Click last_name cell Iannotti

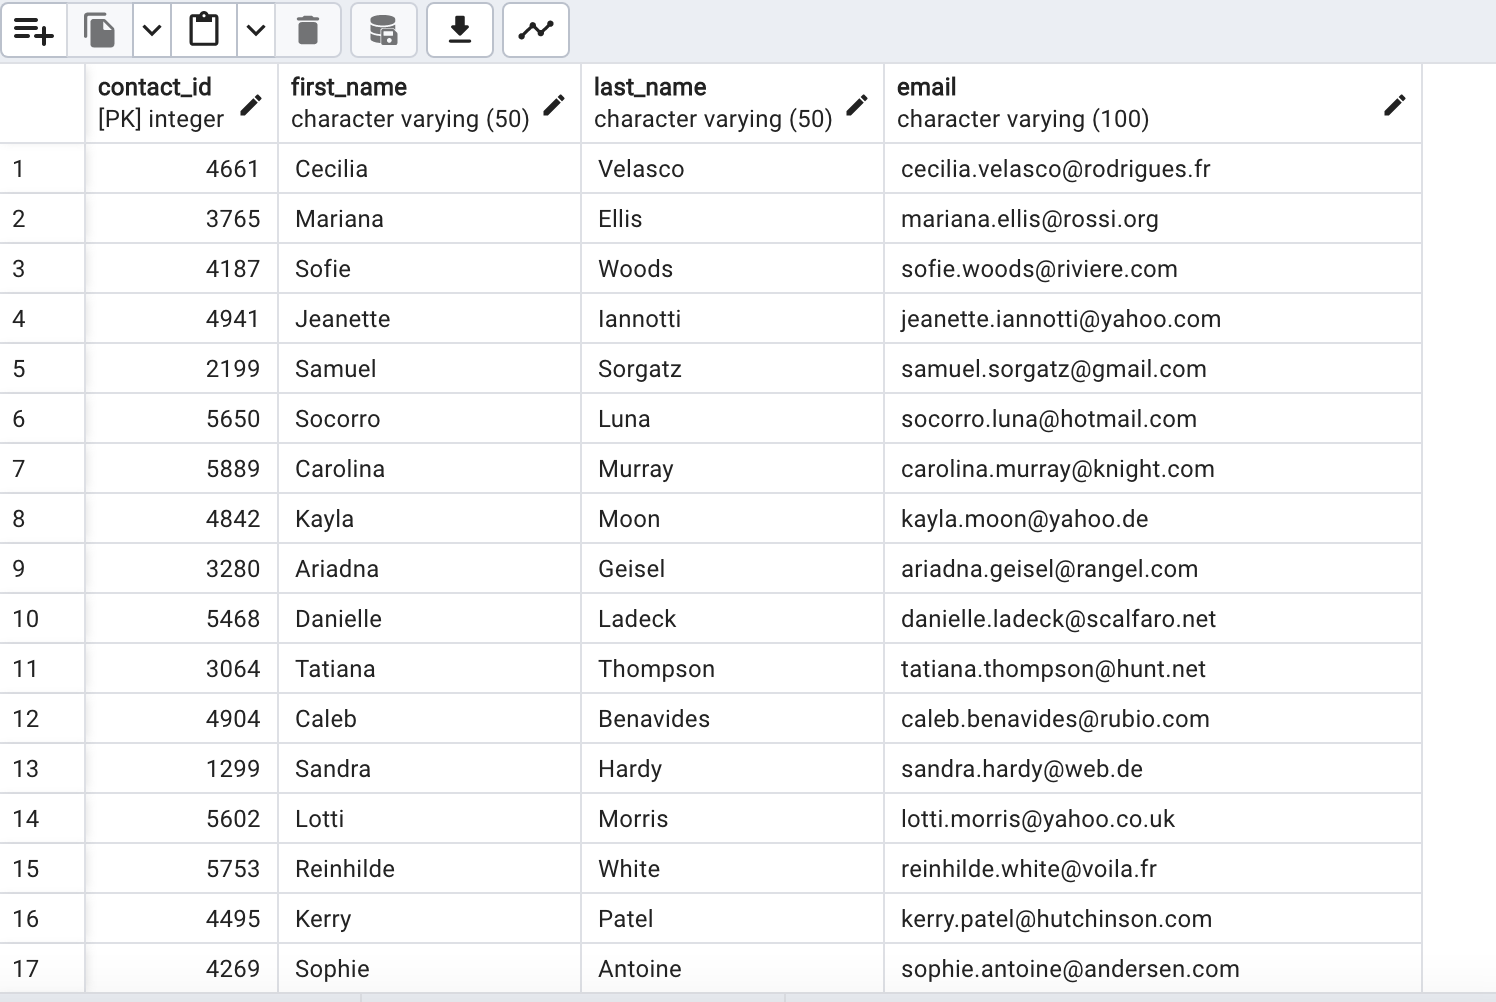[733, 319]
